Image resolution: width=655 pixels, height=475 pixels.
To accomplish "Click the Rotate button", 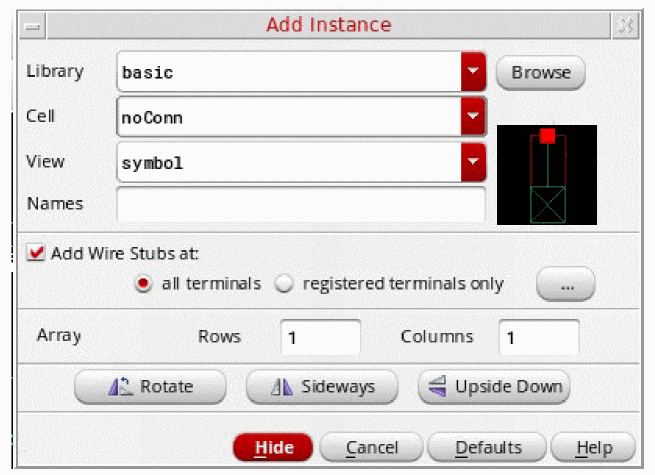I will 147,386.
